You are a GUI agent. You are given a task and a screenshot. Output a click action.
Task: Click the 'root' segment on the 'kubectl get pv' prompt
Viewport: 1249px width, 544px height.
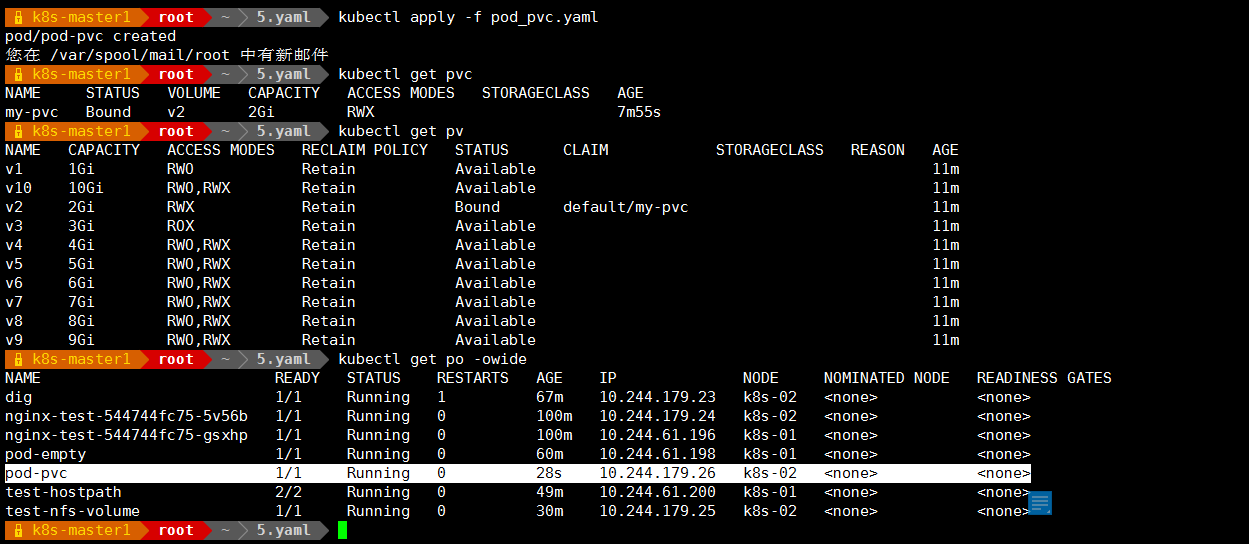coord(176,131)
